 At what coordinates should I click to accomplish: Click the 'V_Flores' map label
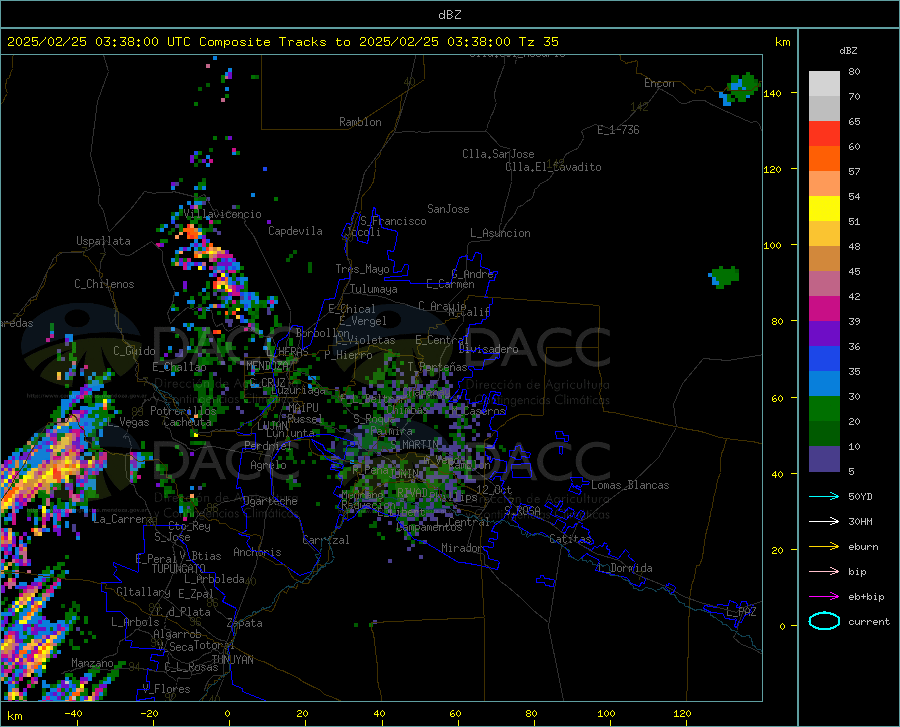[166, 689]
